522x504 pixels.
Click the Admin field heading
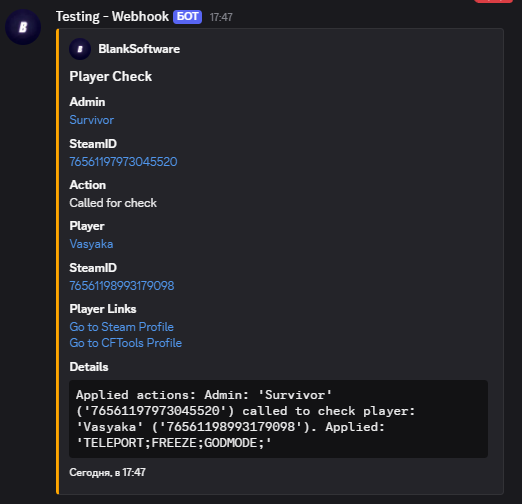87,102
